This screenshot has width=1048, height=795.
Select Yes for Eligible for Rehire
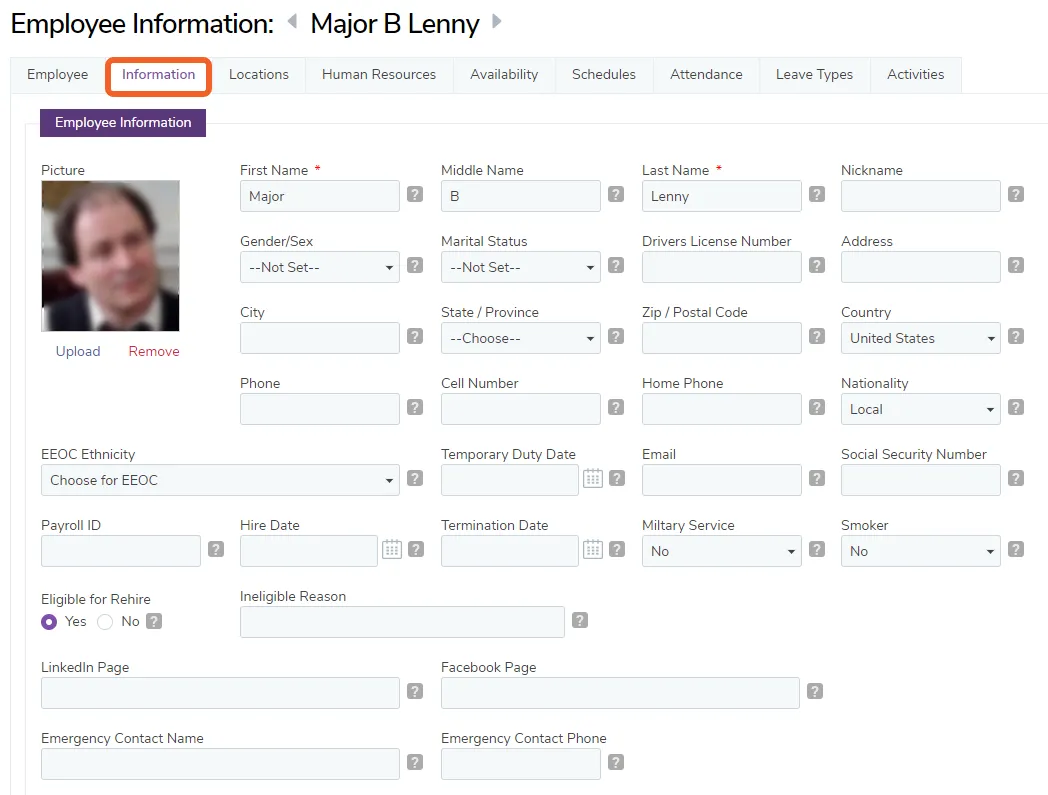tap(49, 622)
